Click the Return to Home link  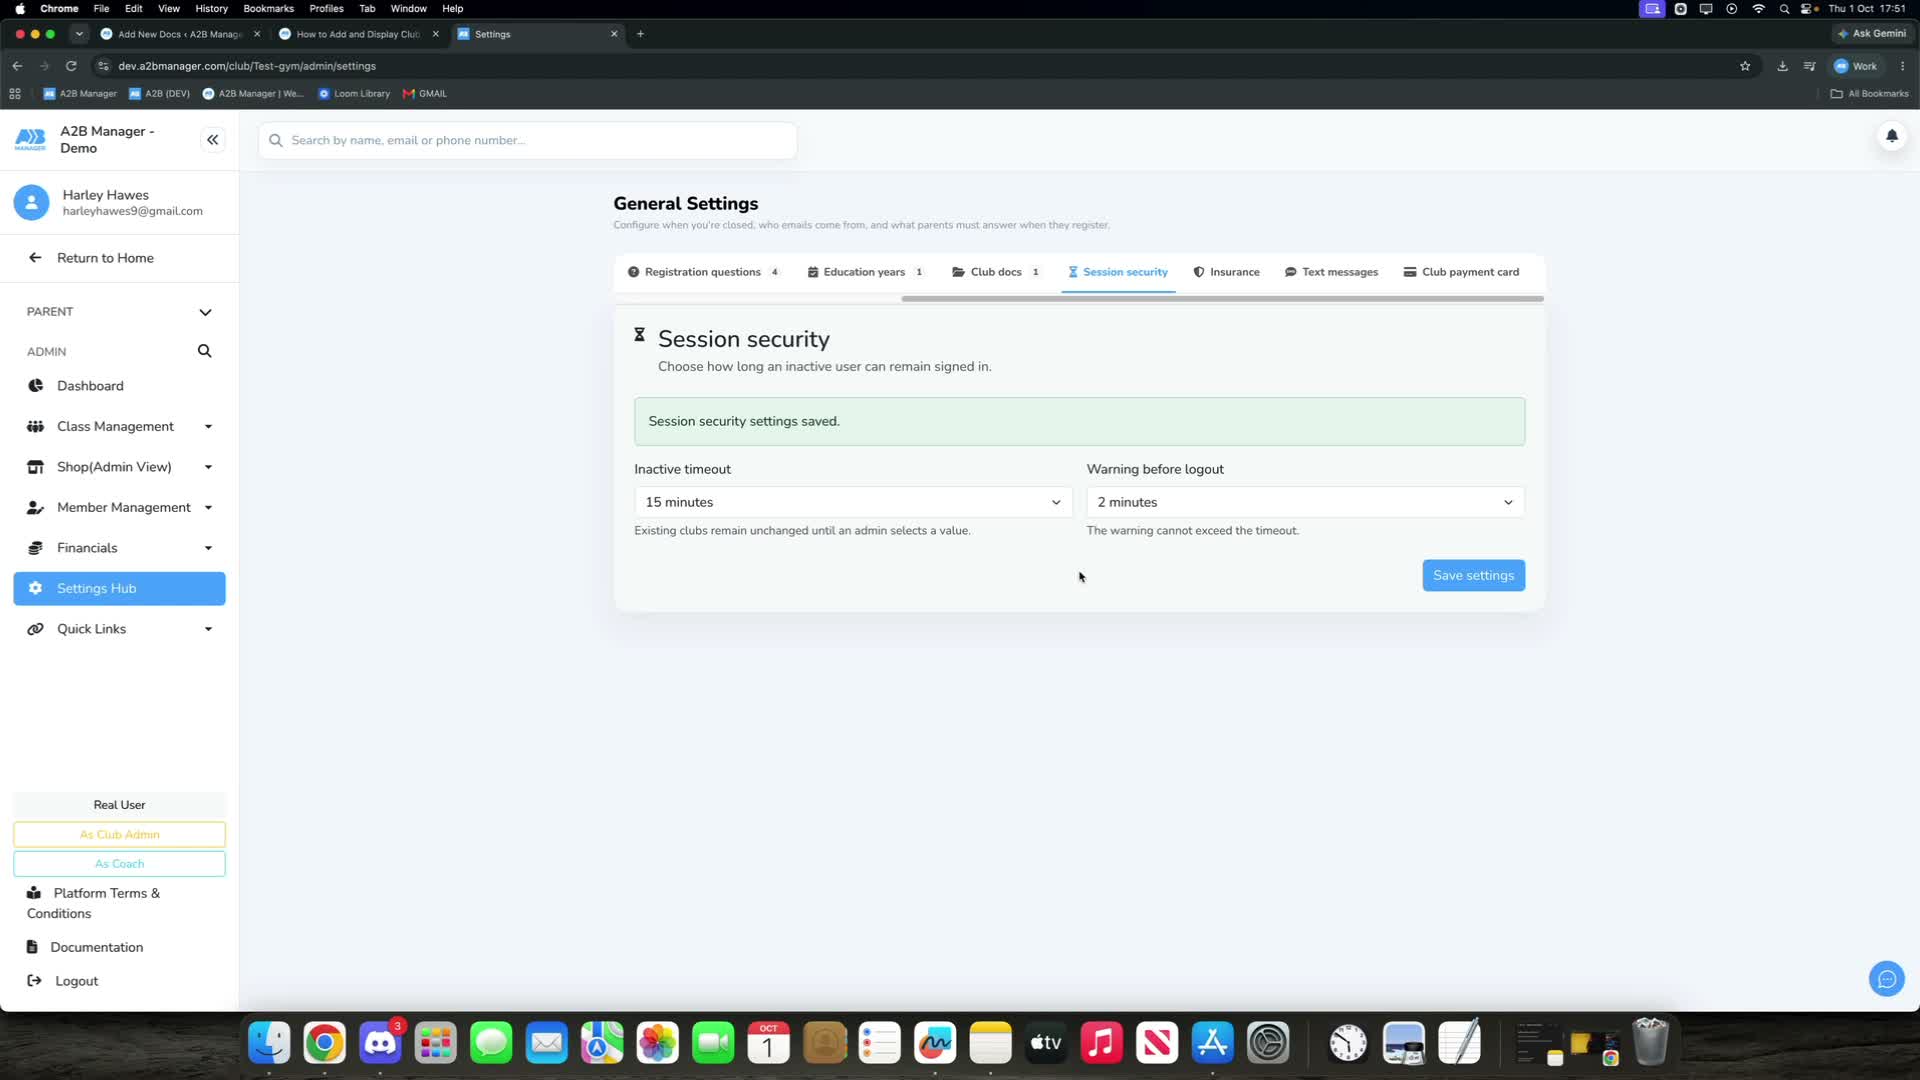[x=105, y=258]
